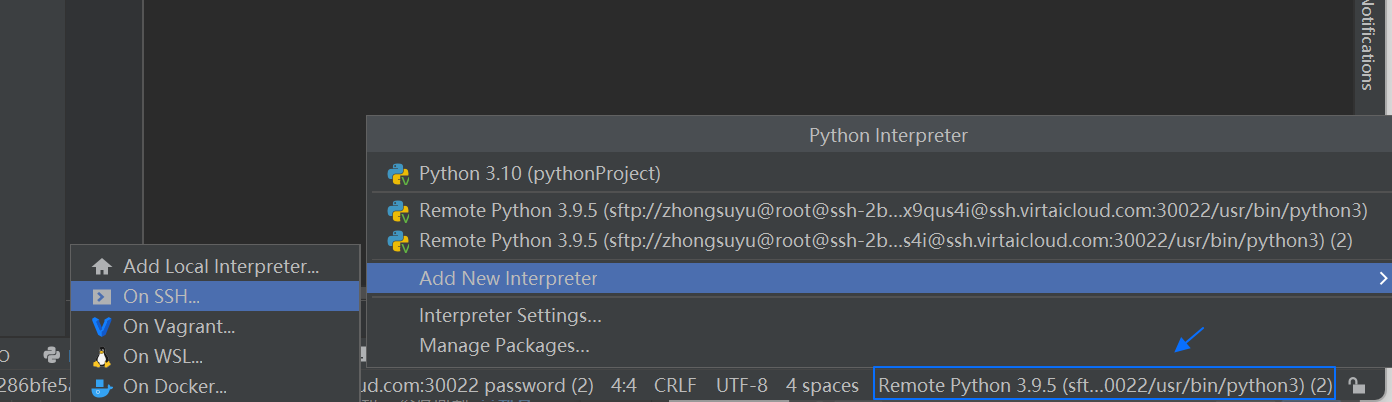Screen dimensions: 1392x402
Task: Click the Vagrant V icon
Action: (x=101, y=327)
